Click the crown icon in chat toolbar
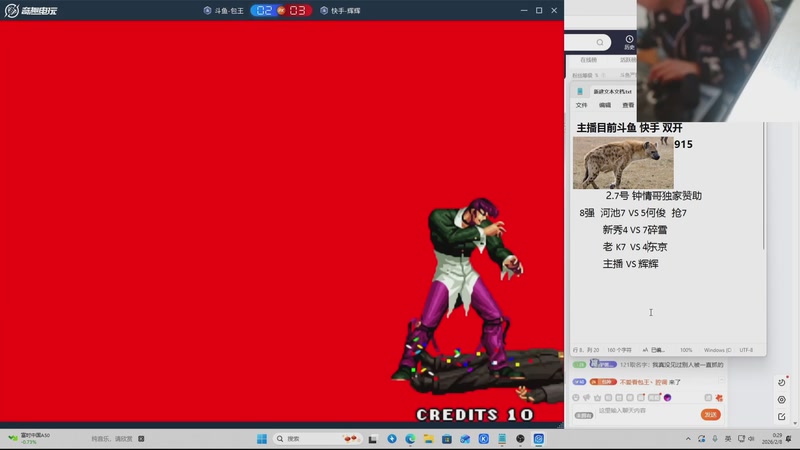The image size is (800, 450). point(597,397)
